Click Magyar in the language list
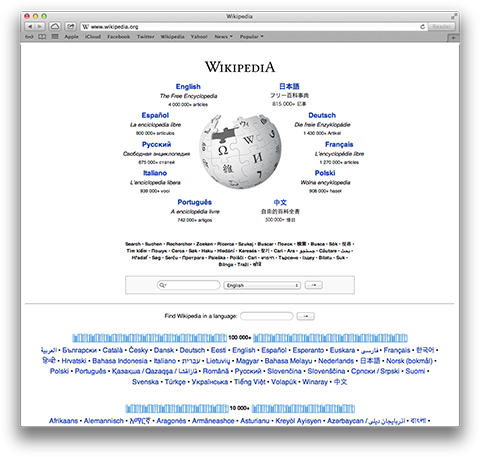Image resolution: width=480 pixels, height=457 pixels. coord(248,361)
